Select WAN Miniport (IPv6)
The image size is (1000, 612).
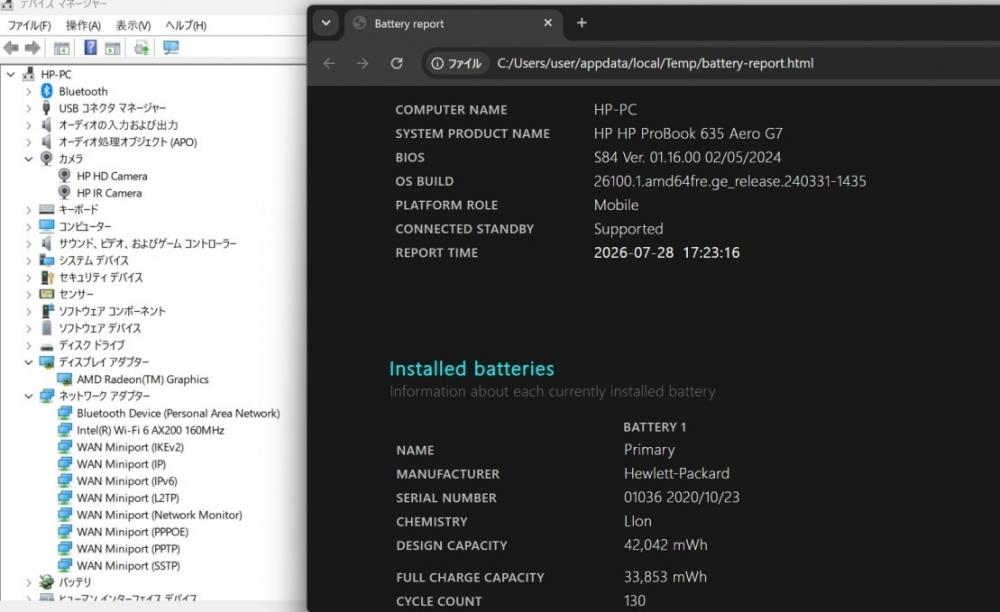pos(127,481)
